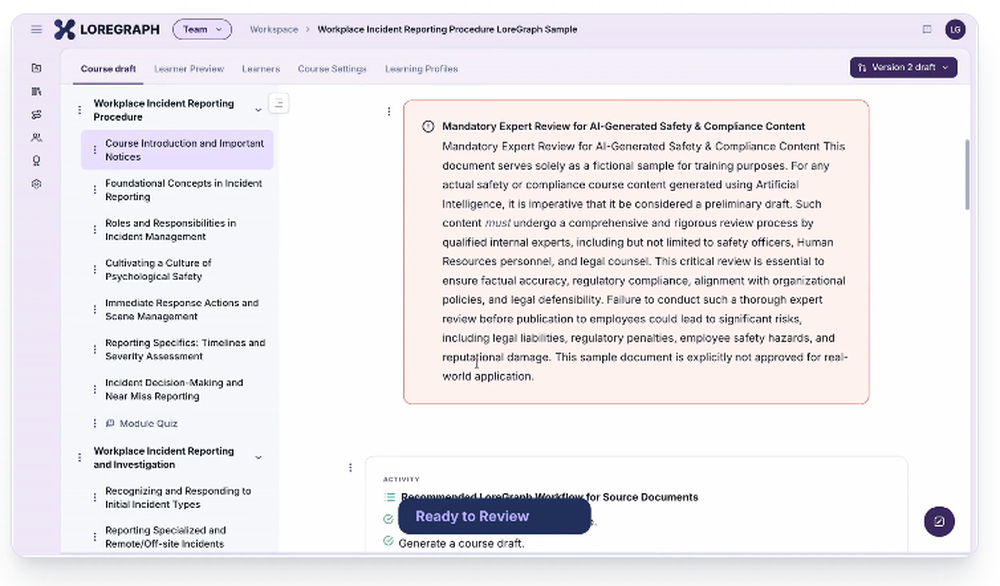
Task: Collapse the course outline panel
Action: click(279, 103)
